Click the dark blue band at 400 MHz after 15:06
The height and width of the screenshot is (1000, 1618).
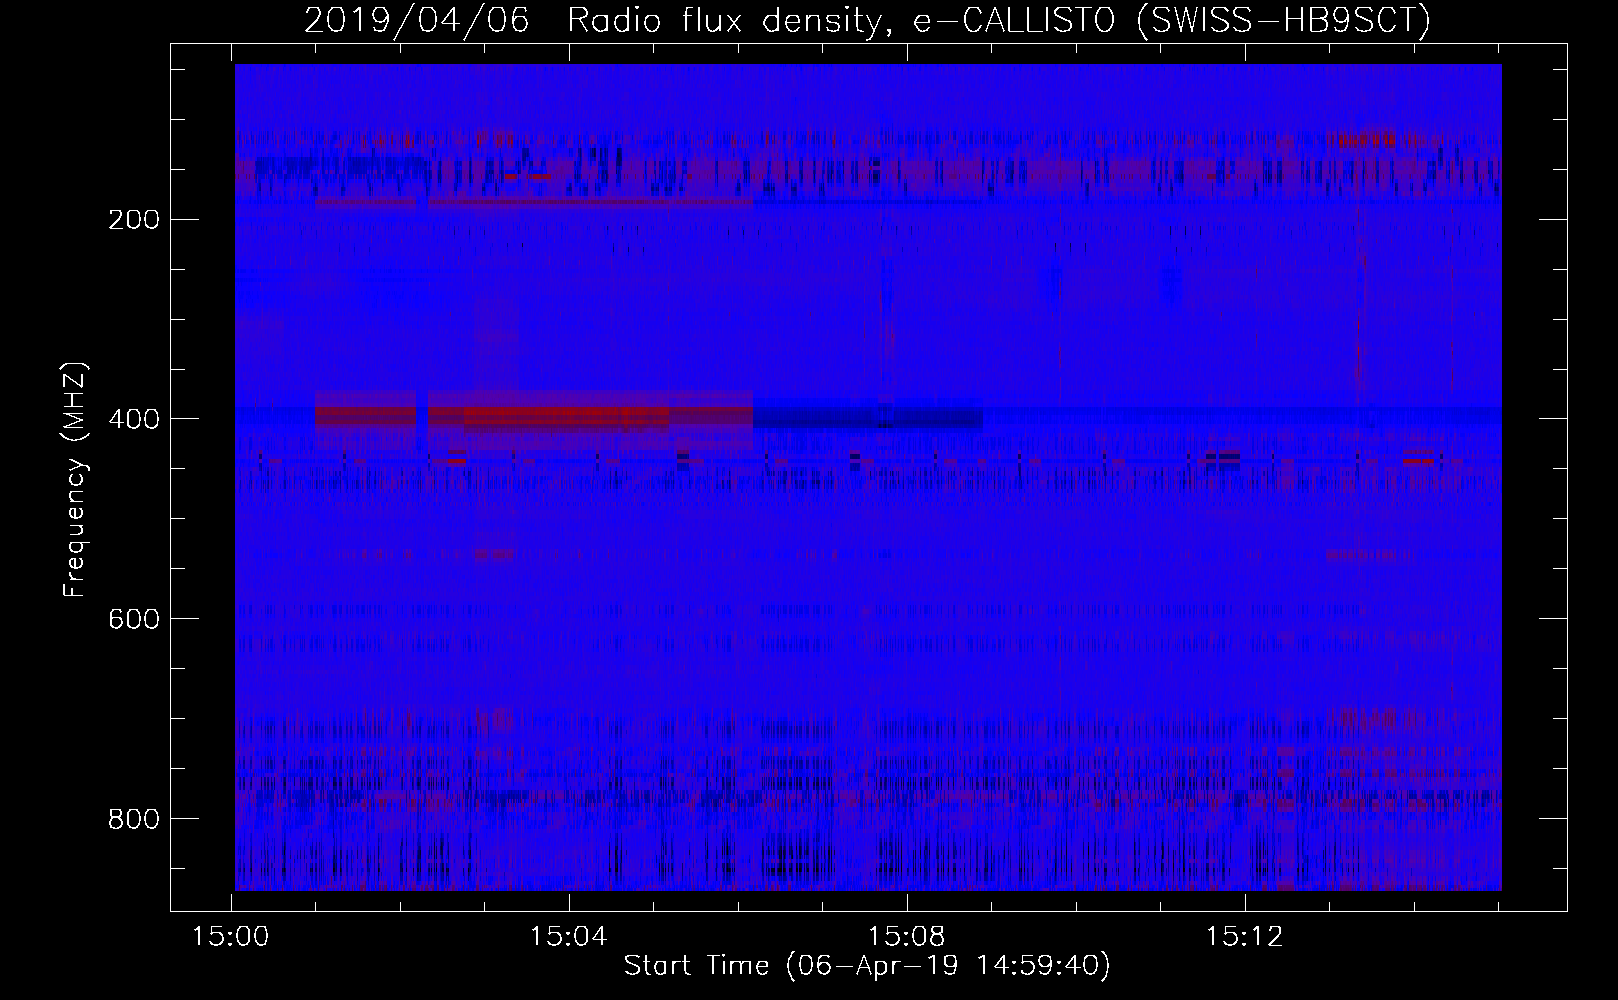[x=868, y=416]
